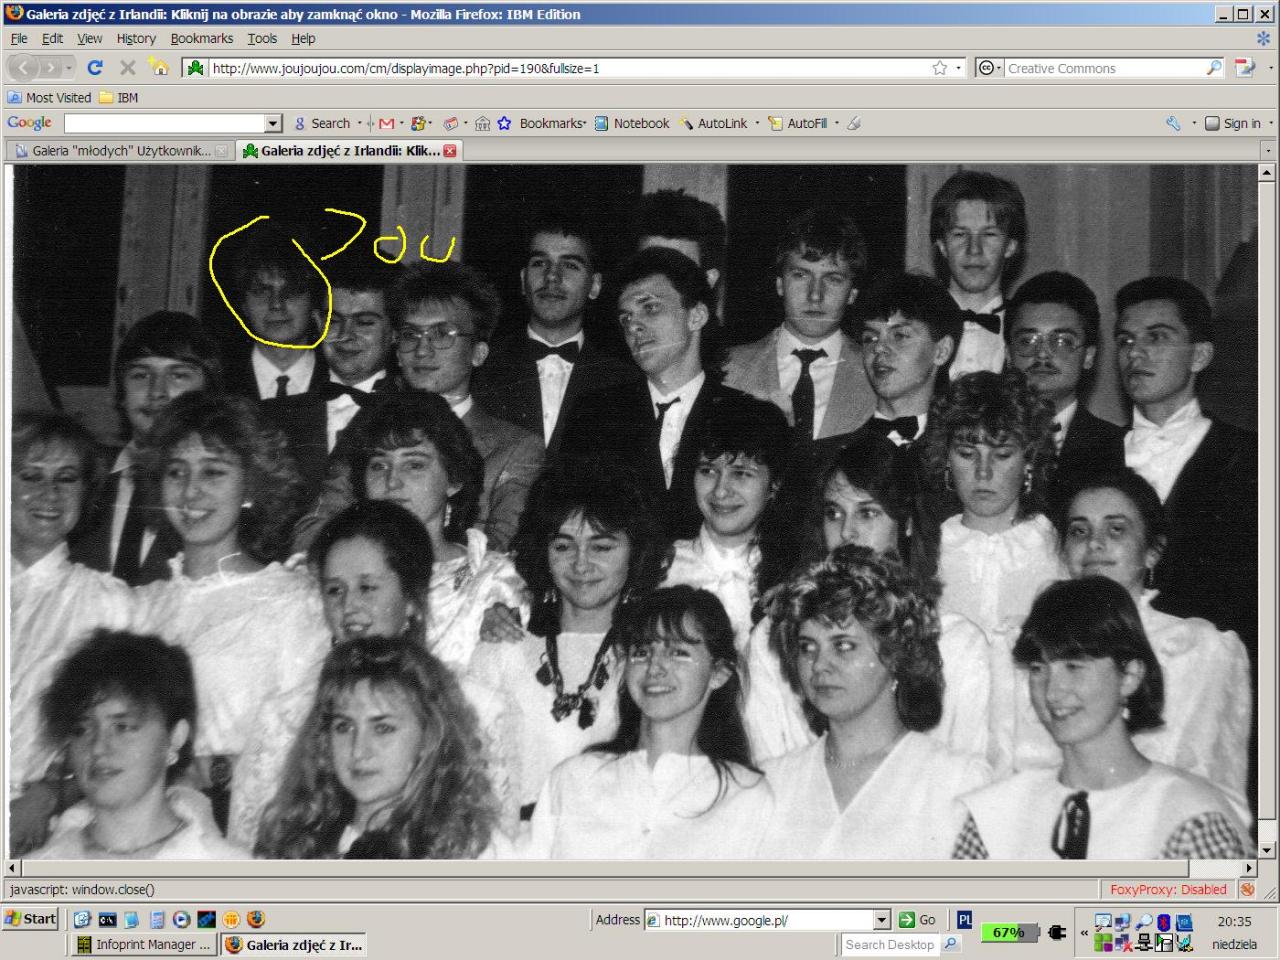Image resolution: width=1280 pixels, height=960 pixels.
Task: Click the Search Desktop magnifier button
Action: (950, 943)
